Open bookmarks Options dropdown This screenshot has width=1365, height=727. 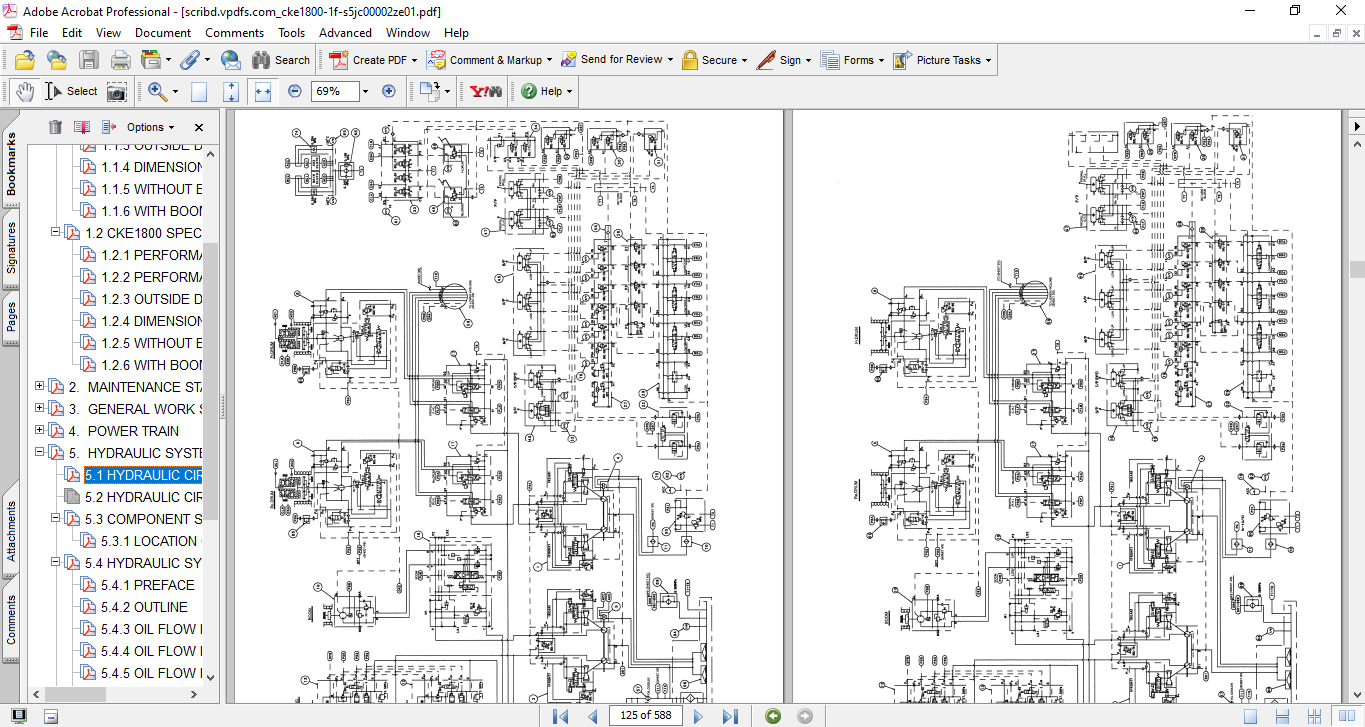(150, 127)
